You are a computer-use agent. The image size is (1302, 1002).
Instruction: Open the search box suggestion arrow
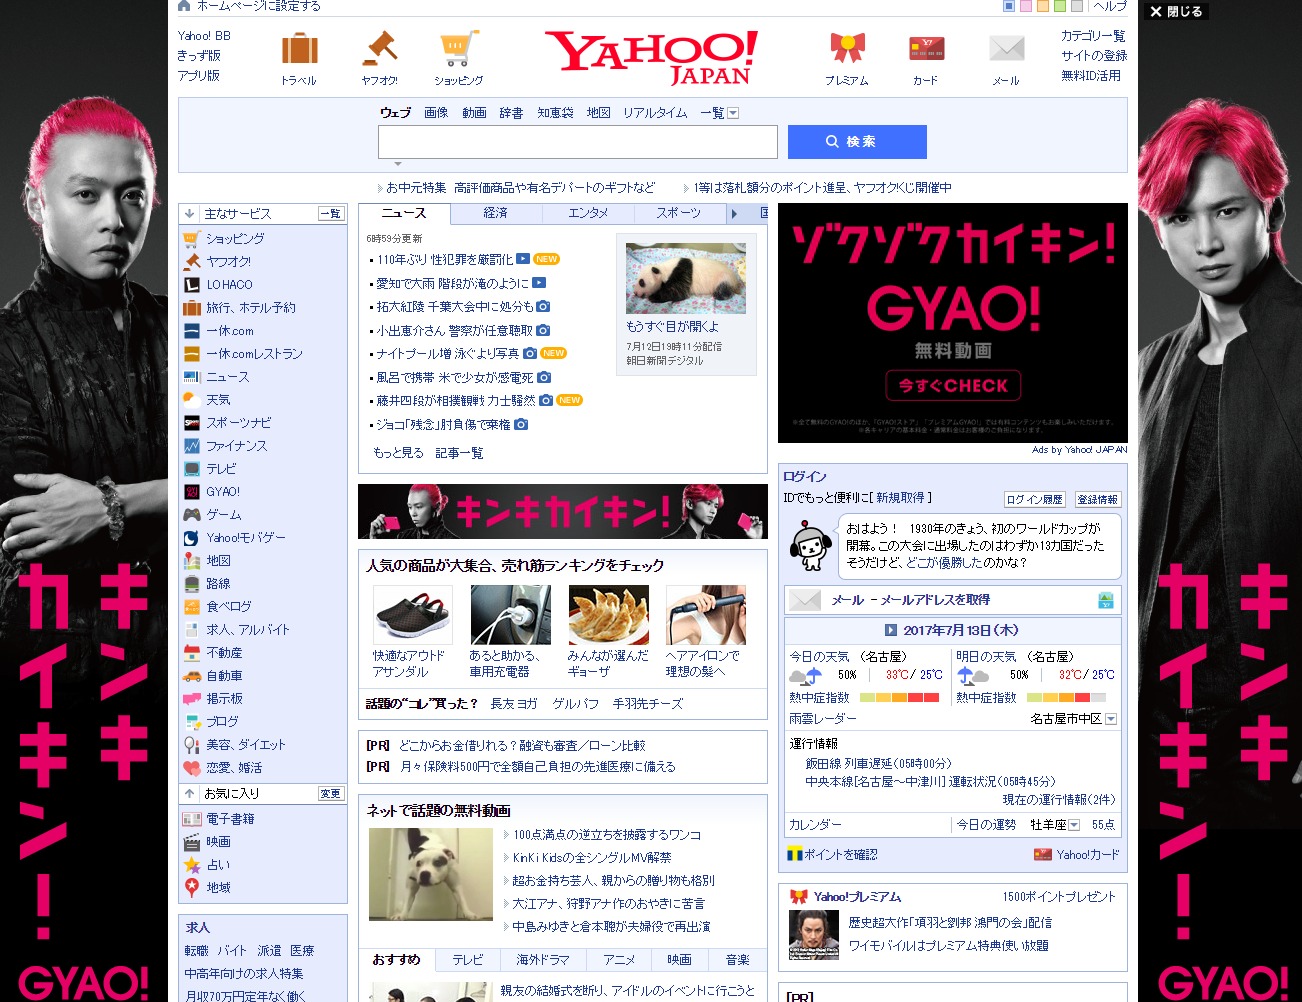coord(398,164)
